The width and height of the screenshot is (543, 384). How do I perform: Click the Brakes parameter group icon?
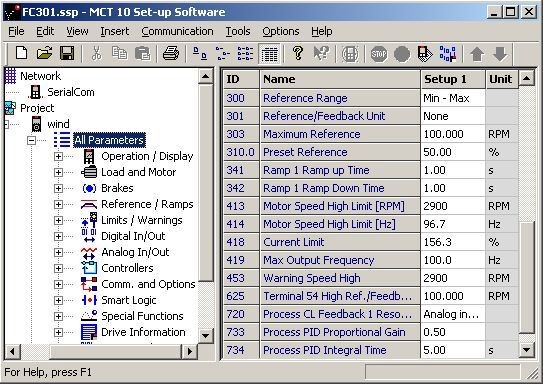(89, 188)
